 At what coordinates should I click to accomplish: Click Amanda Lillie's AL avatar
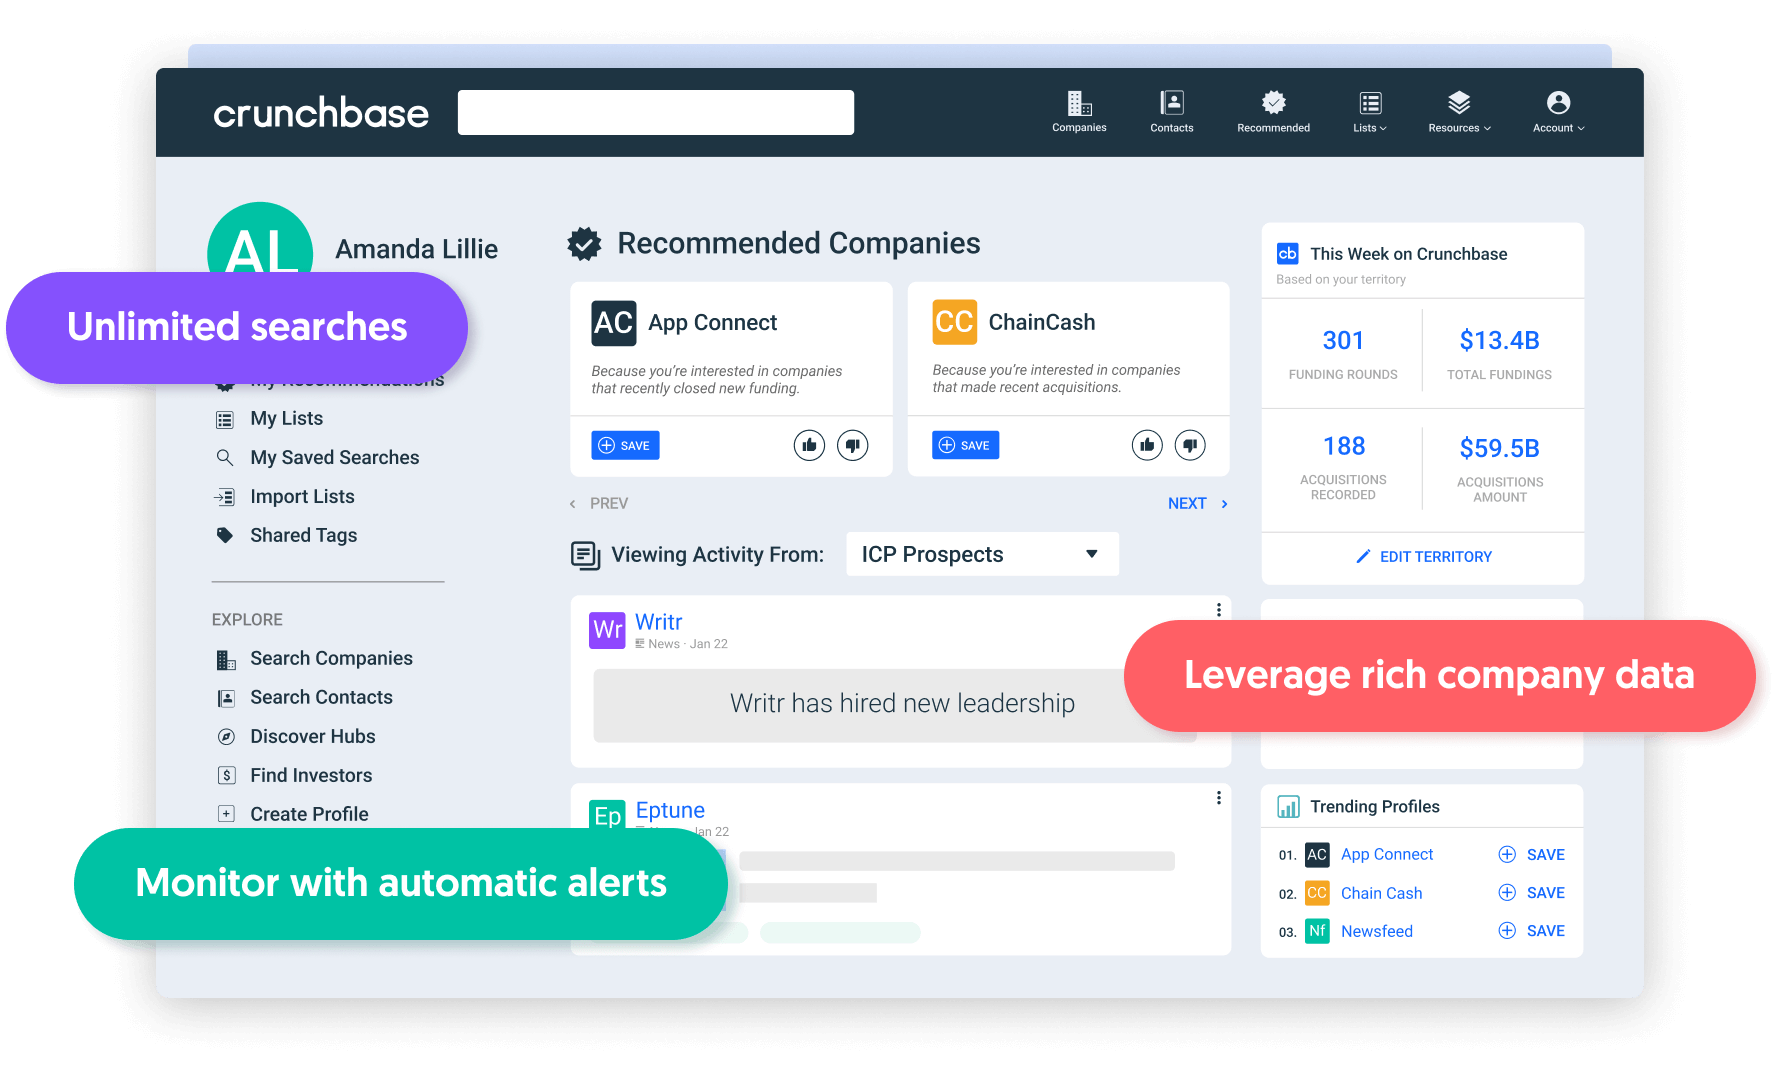click(x=260, y=240)
